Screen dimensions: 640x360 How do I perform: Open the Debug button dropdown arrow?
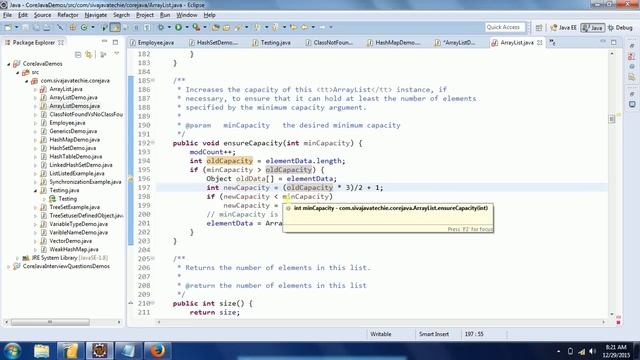point(169,27)
